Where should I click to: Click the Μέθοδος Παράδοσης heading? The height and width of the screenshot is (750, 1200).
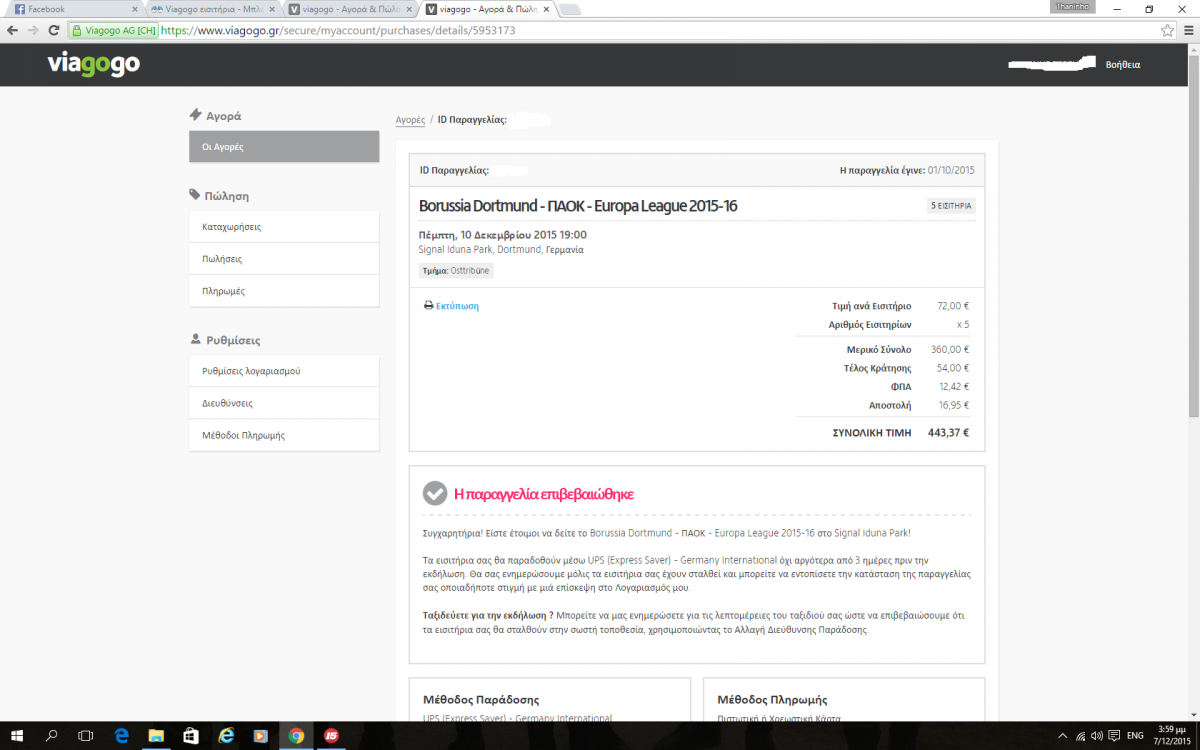tap(481, 700)
